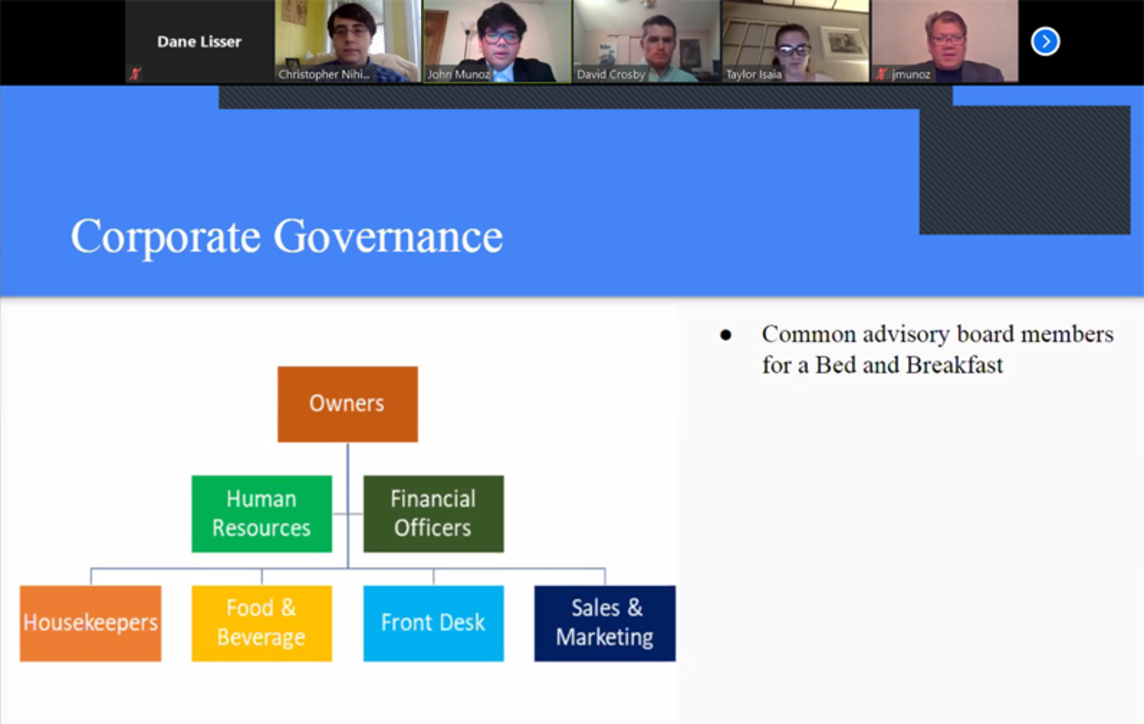This screenshot has width=1144, height=724.
Task: Click the navy Sales & Marketing box
Action: (x=604, y=623)
